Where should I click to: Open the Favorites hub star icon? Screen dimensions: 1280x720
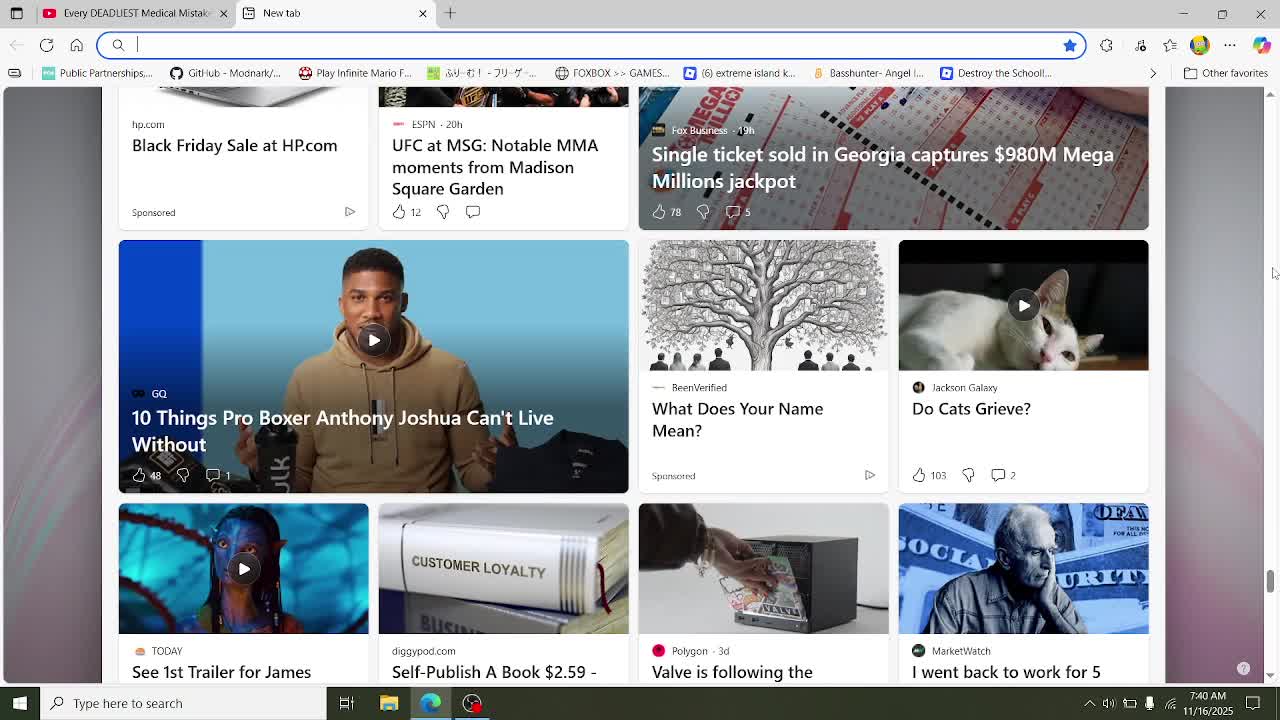pos(1170,45)
